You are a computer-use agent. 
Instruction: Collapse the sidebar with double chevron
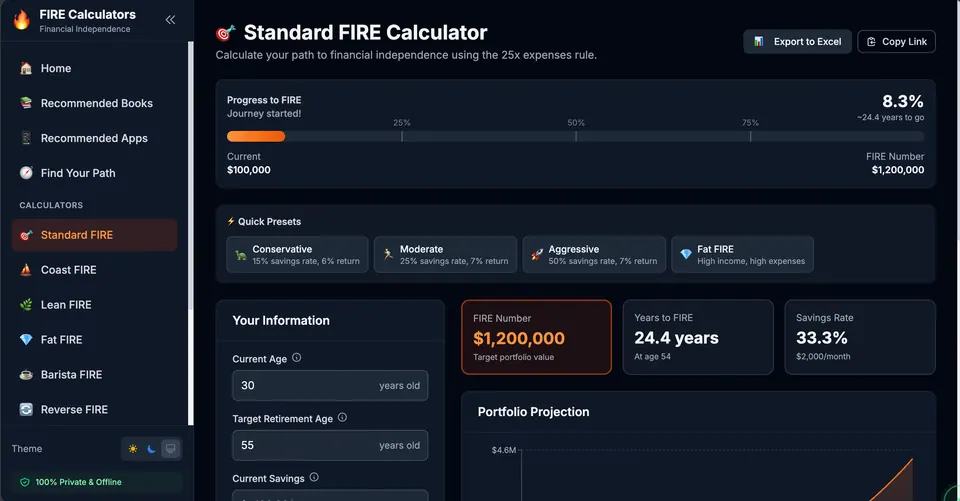170,20
